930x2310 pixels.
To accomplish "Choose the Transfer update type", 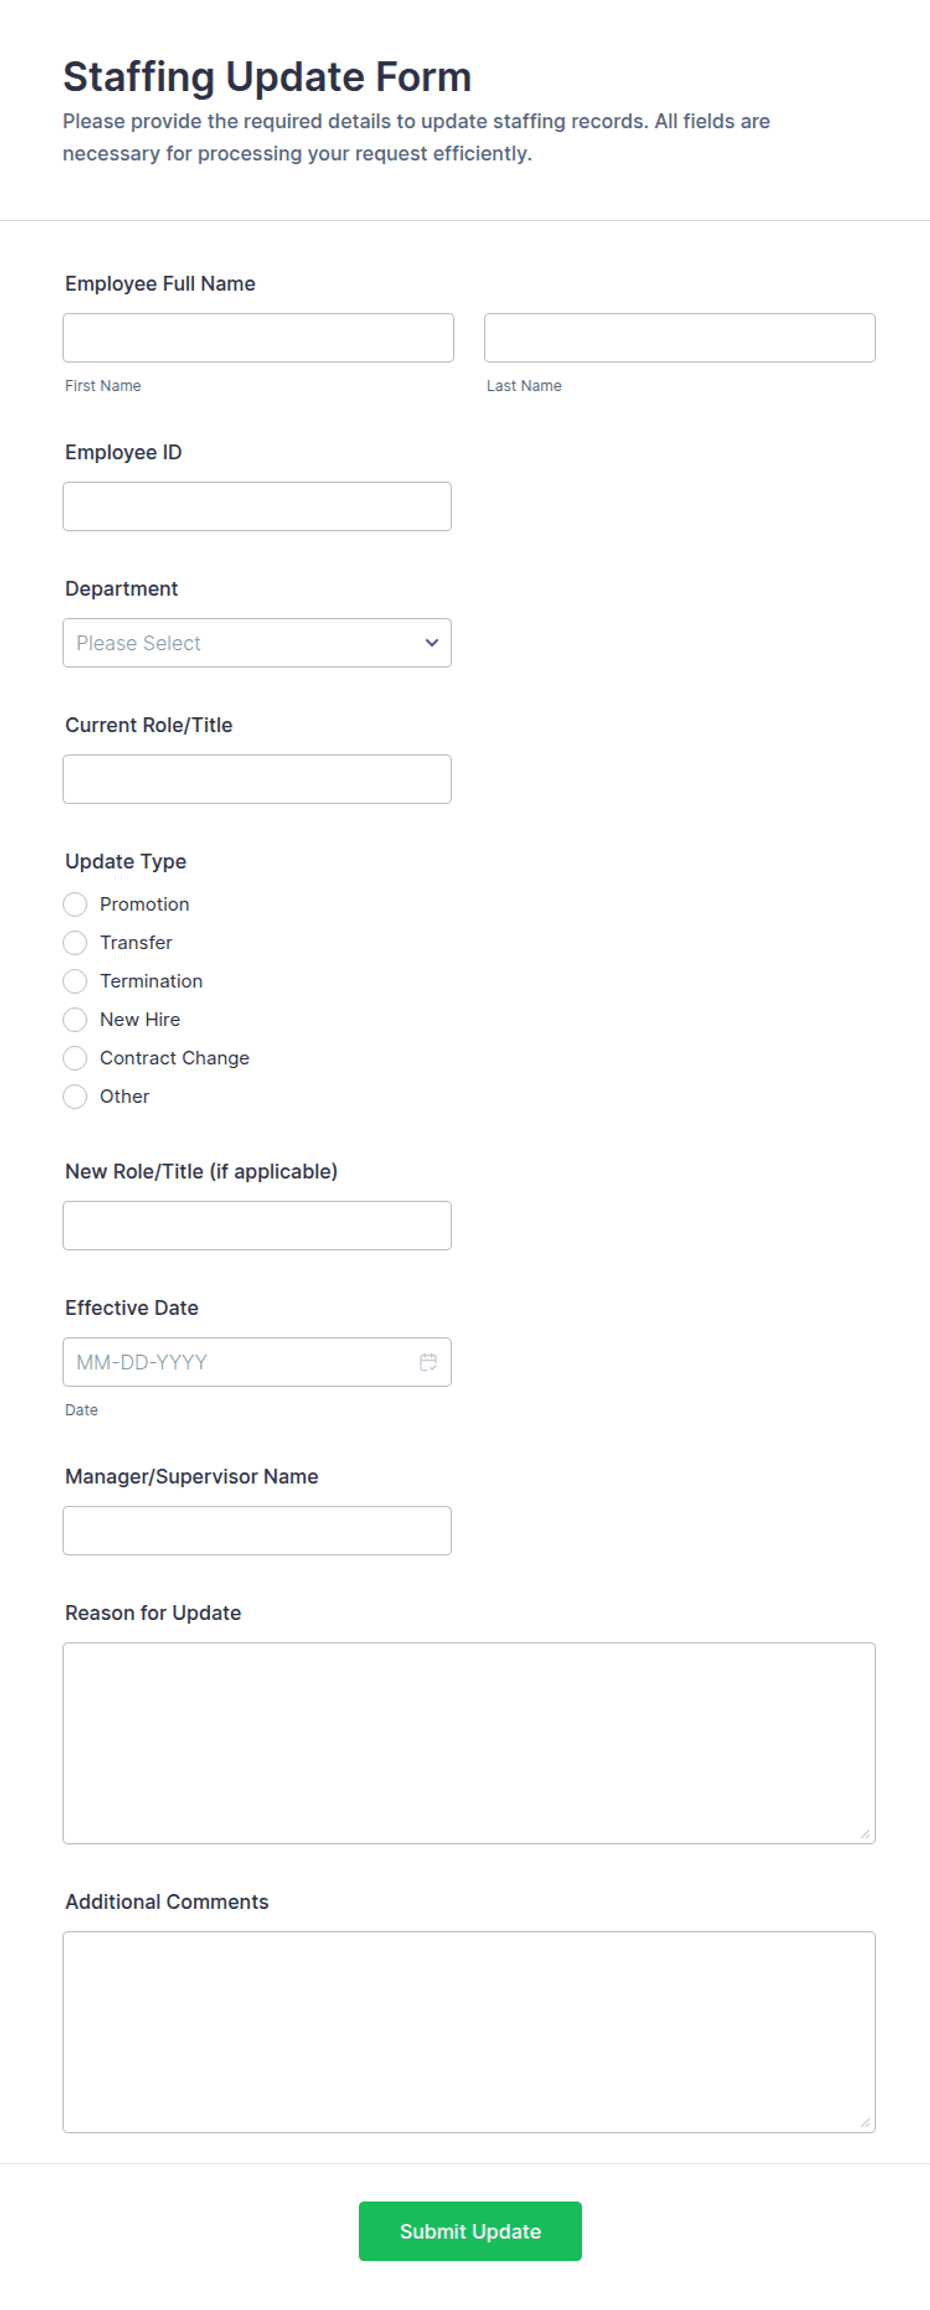I will [75, 943].
